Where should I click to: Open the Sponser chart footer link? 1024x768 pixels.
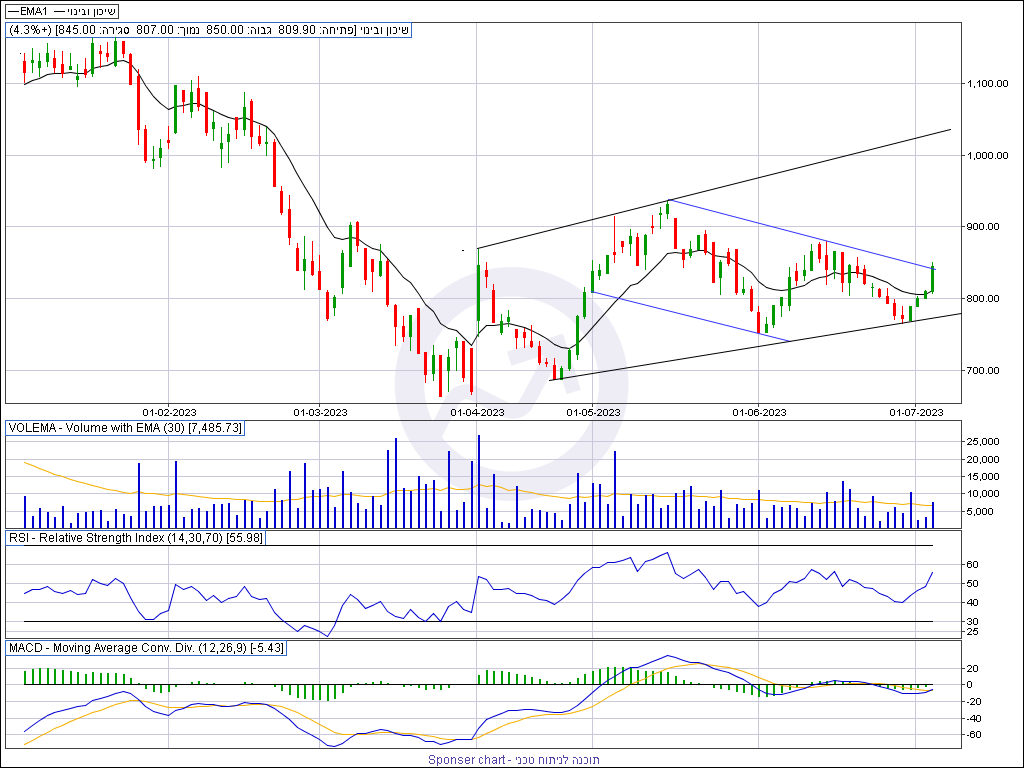click(513, 760)
